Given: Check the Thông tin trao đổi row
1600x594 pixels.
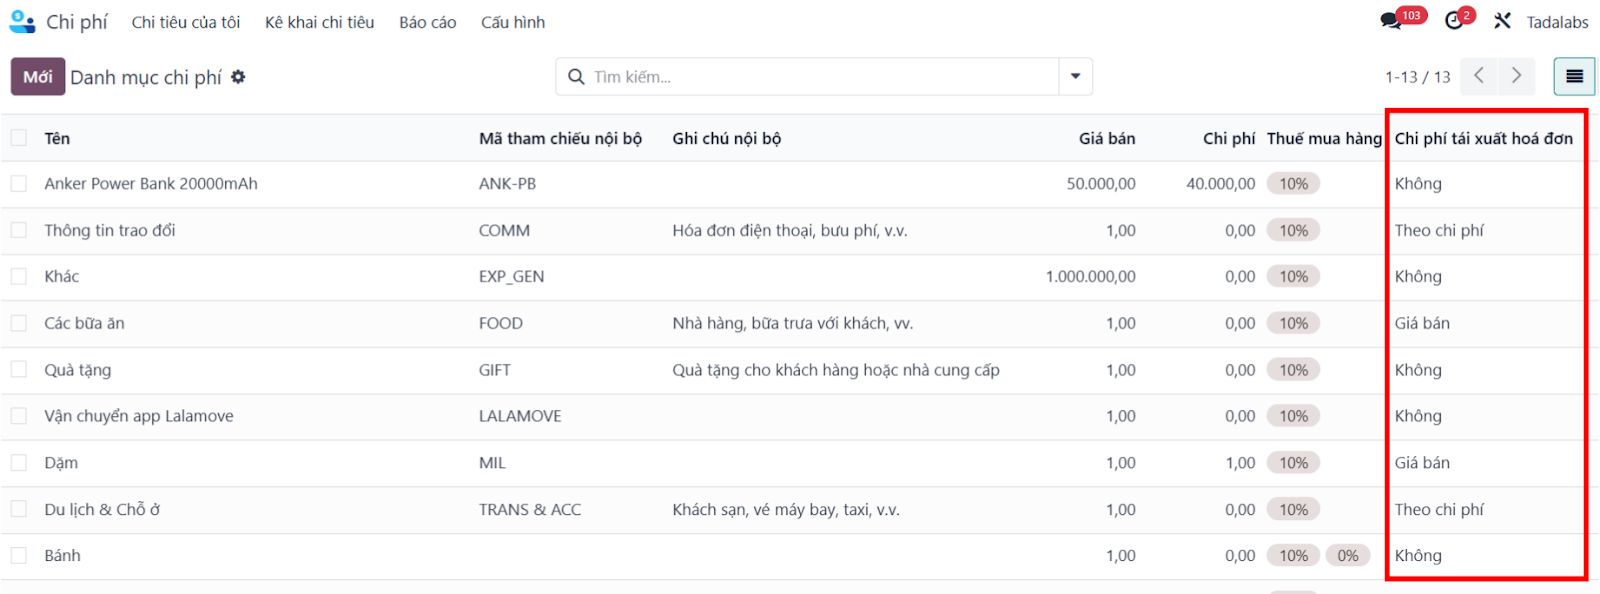Looking at the screenshot, I should click(19, 230).
